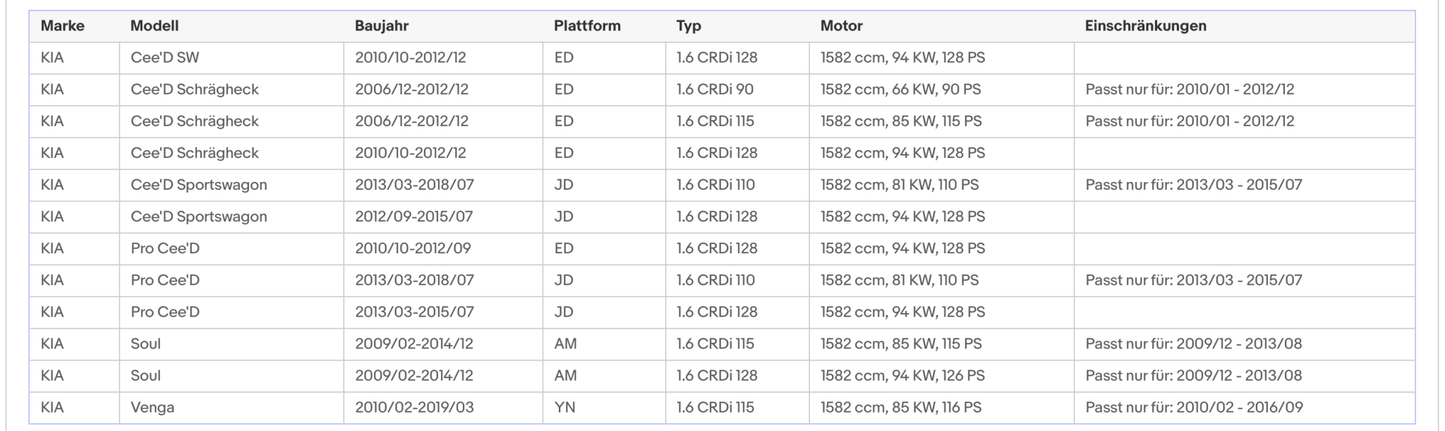Viewport: 1445px width, 431px height.
Task: Select the YN platform cell
Action: (x=564, y=408)
